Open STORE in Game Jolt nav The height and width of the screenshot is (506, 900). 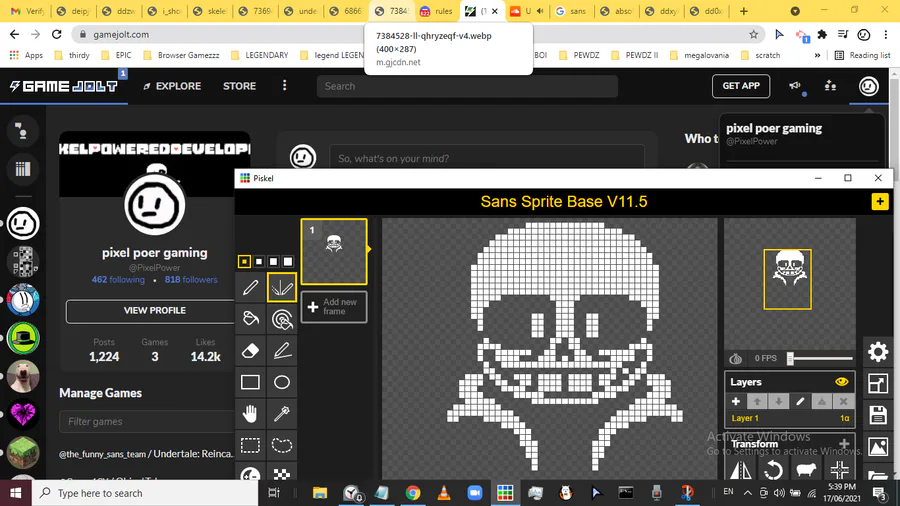pyautogui.click(x=239, y=86)
